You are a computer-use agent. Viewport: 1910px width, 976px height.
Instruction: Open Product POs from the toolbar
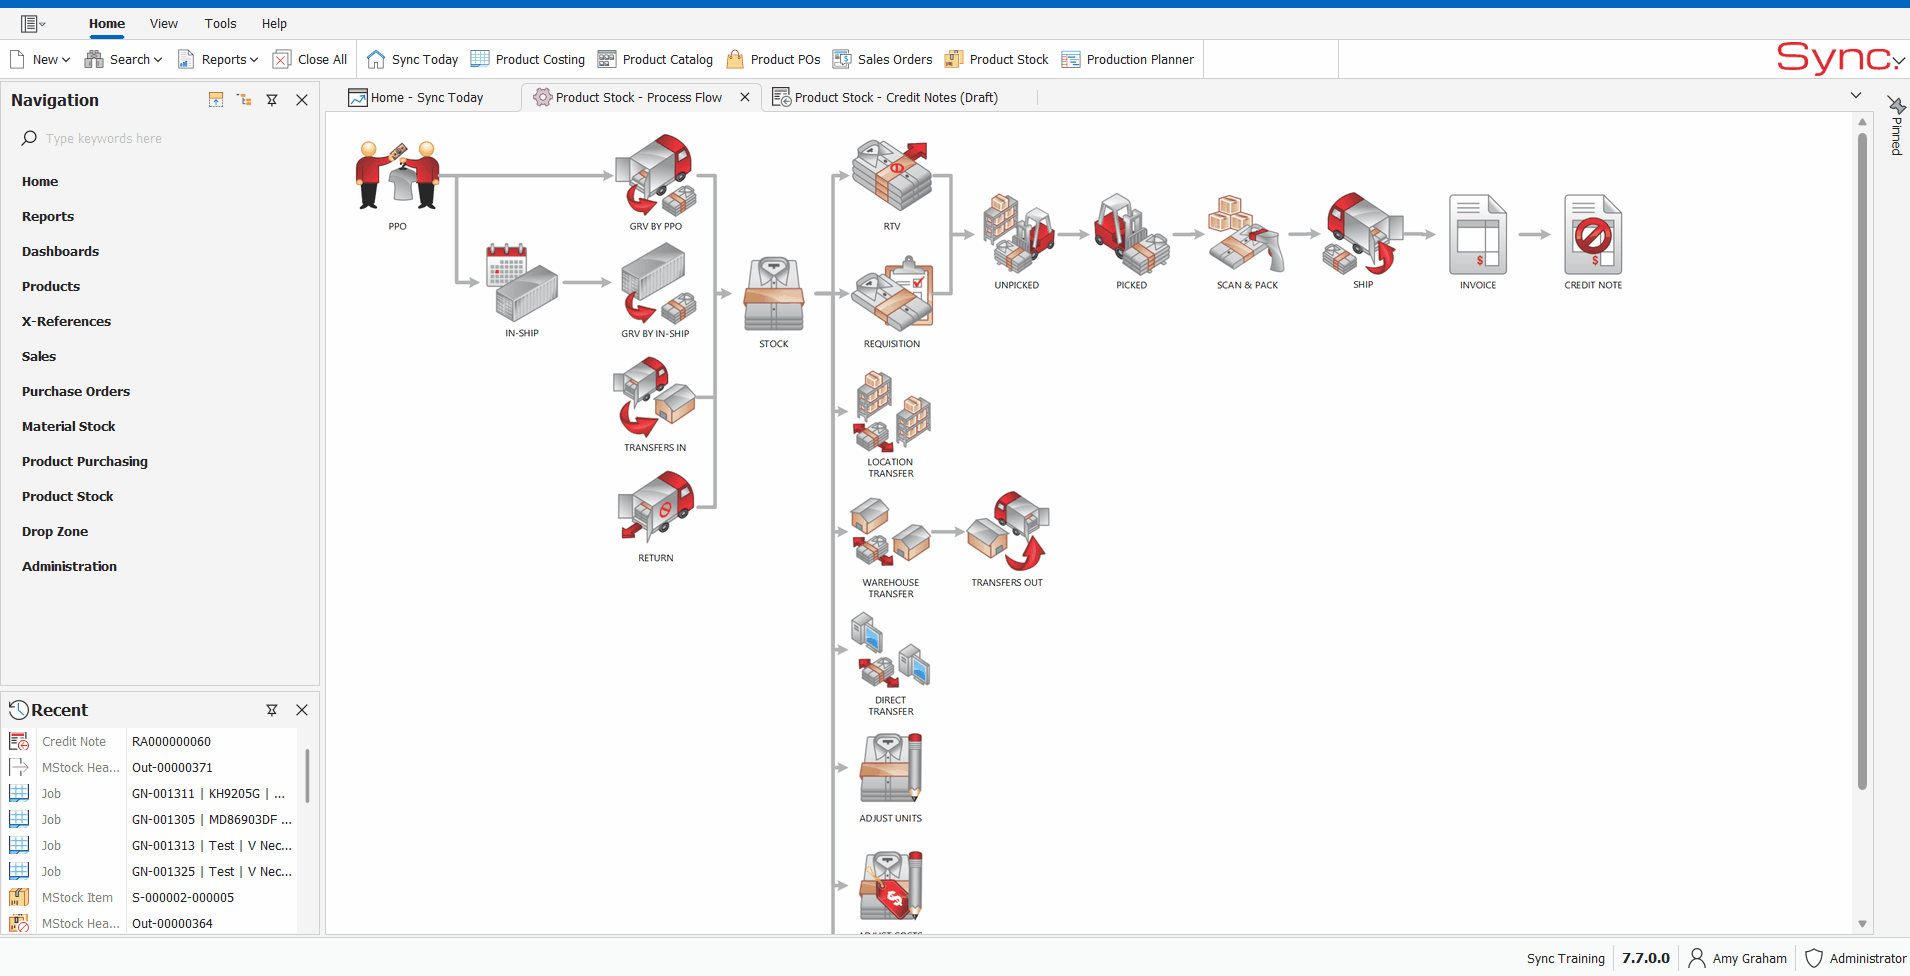pyautogui.click(x=773, y=60)
